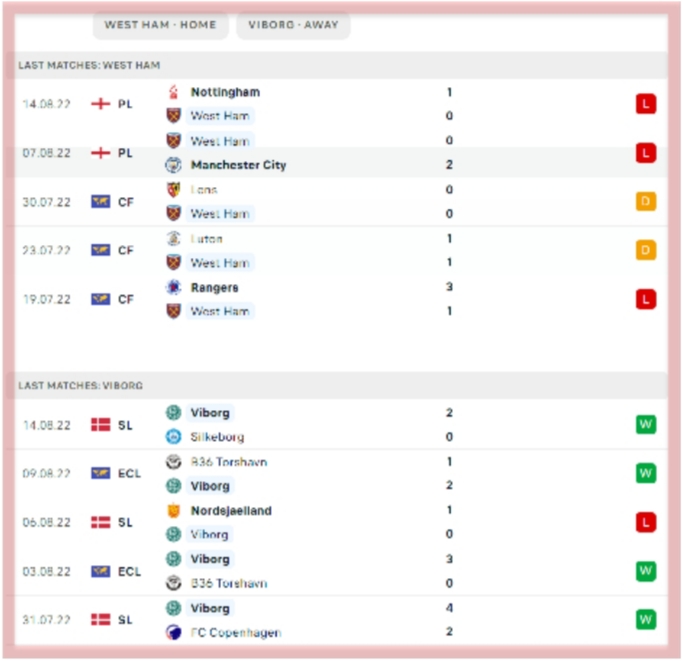Click the Nordsjaelland club crest icon

[173, 511]
